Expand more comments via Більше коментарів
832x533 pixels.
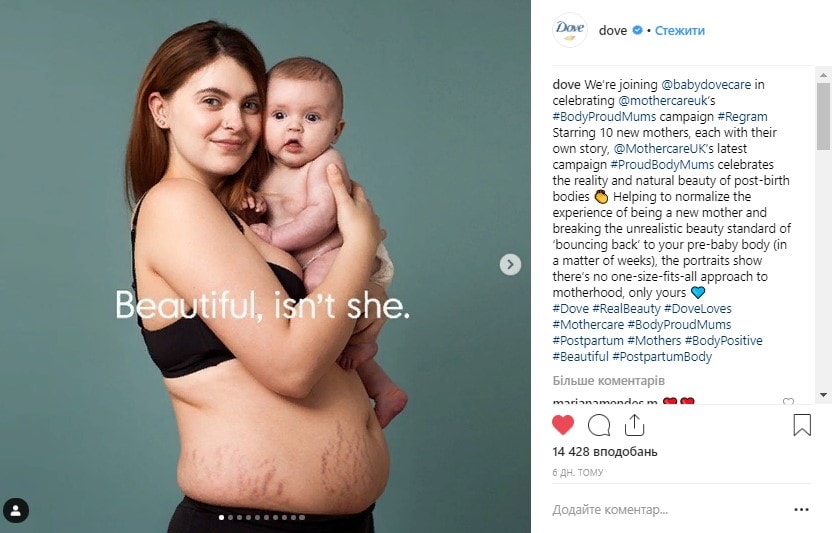click(609, 381)
